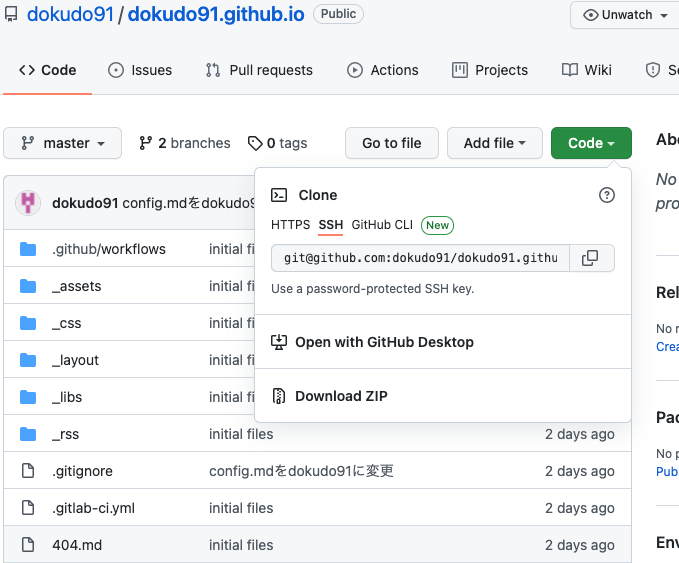Open the .github/workflows folder
Screen dimensions: 679x563
tap(109, 249)
